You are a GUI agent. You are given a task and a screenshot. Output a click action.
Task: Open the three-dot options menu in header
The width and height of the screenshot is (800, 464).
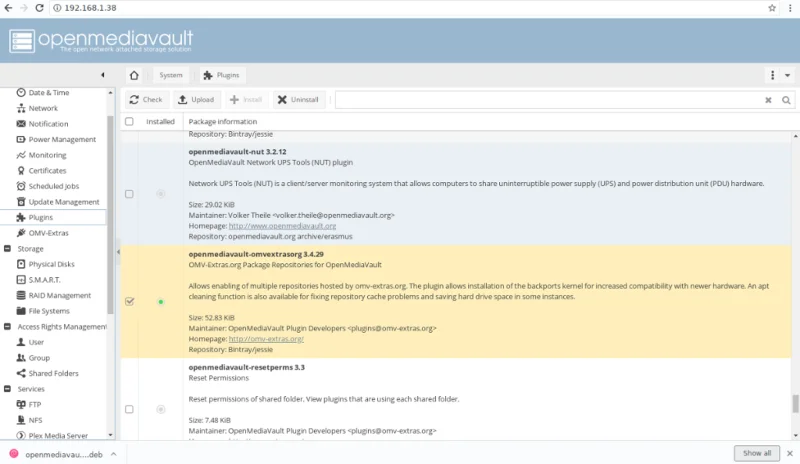[772, 75]
